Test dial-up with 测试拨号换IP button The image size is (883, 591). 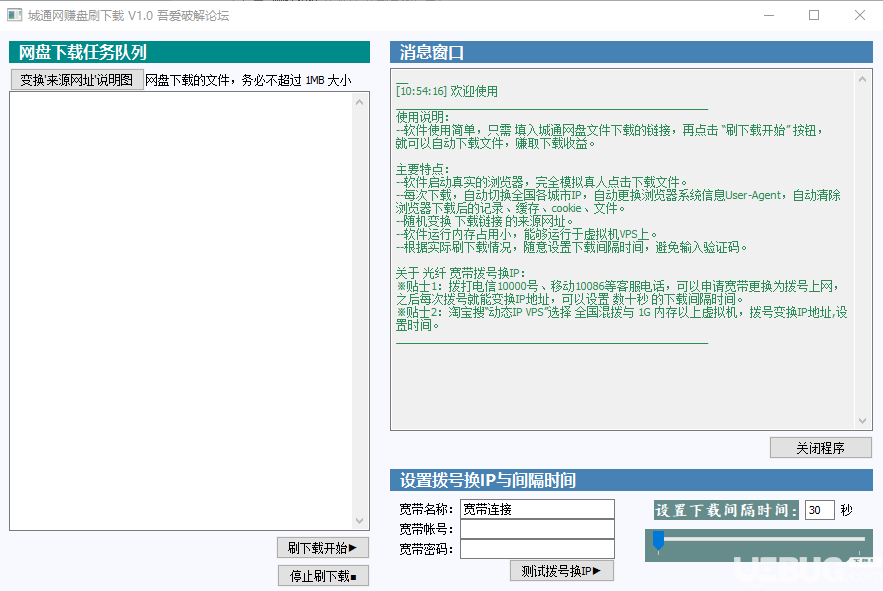[x=561, y=571]
